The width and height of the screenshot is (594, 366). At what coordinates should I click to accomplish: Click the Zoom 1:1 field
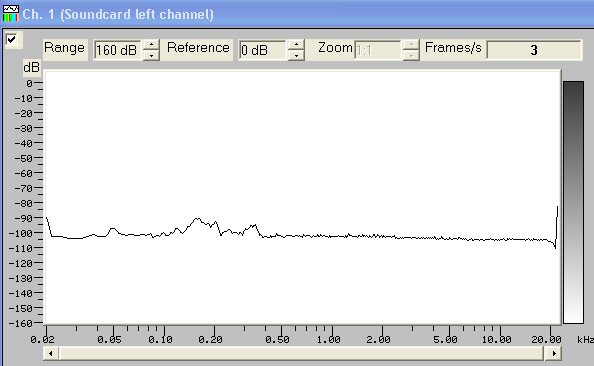378,50
